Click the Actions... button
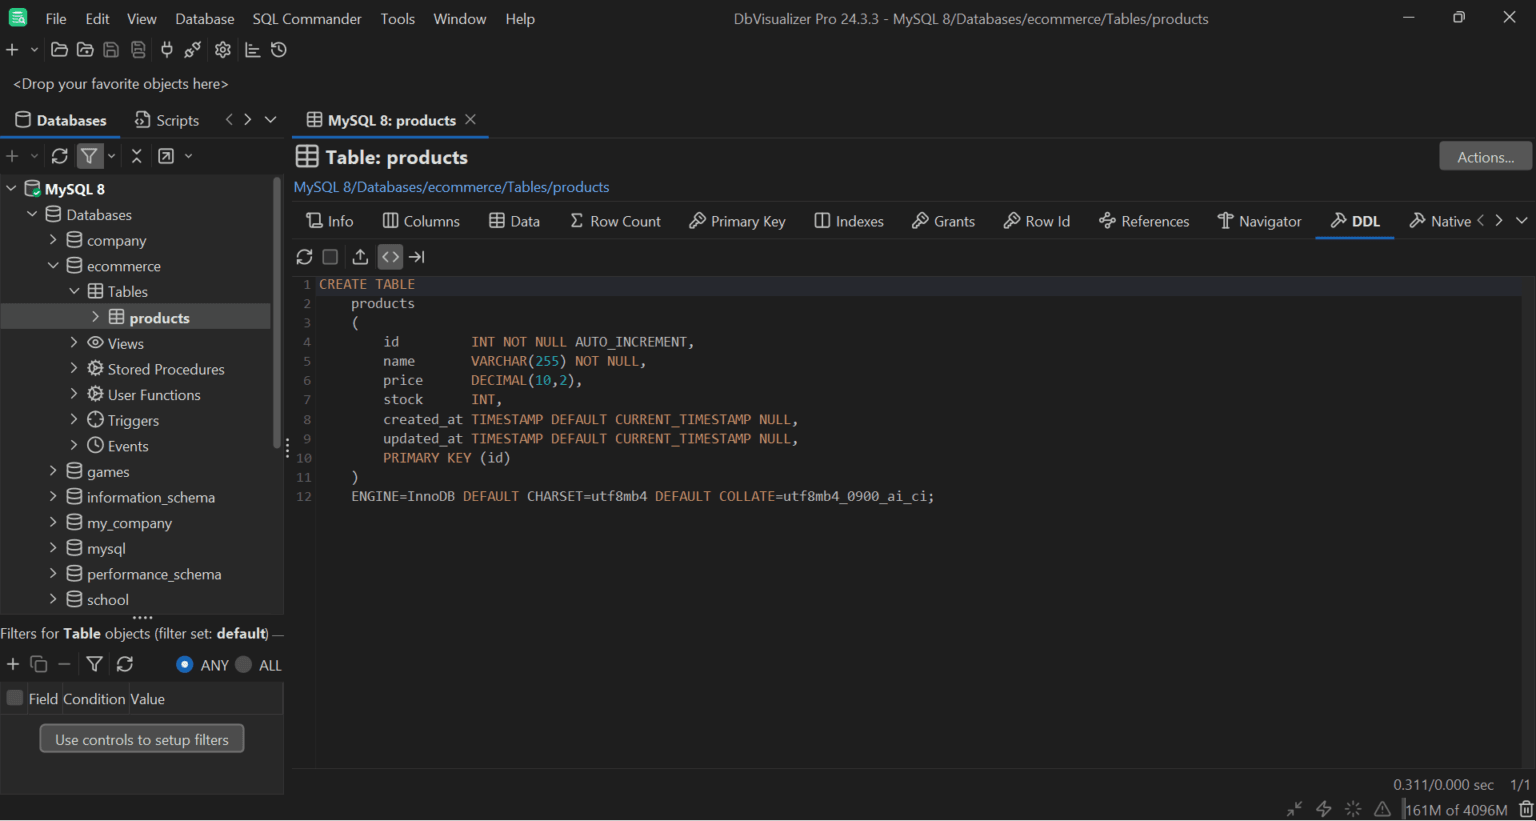1536x821 pixels. (x=1485, y=156)
